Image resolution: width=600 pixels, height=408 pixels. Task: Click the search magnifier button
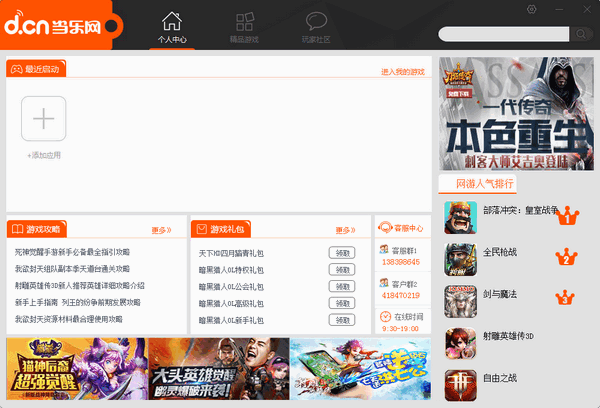pos(581,34)
